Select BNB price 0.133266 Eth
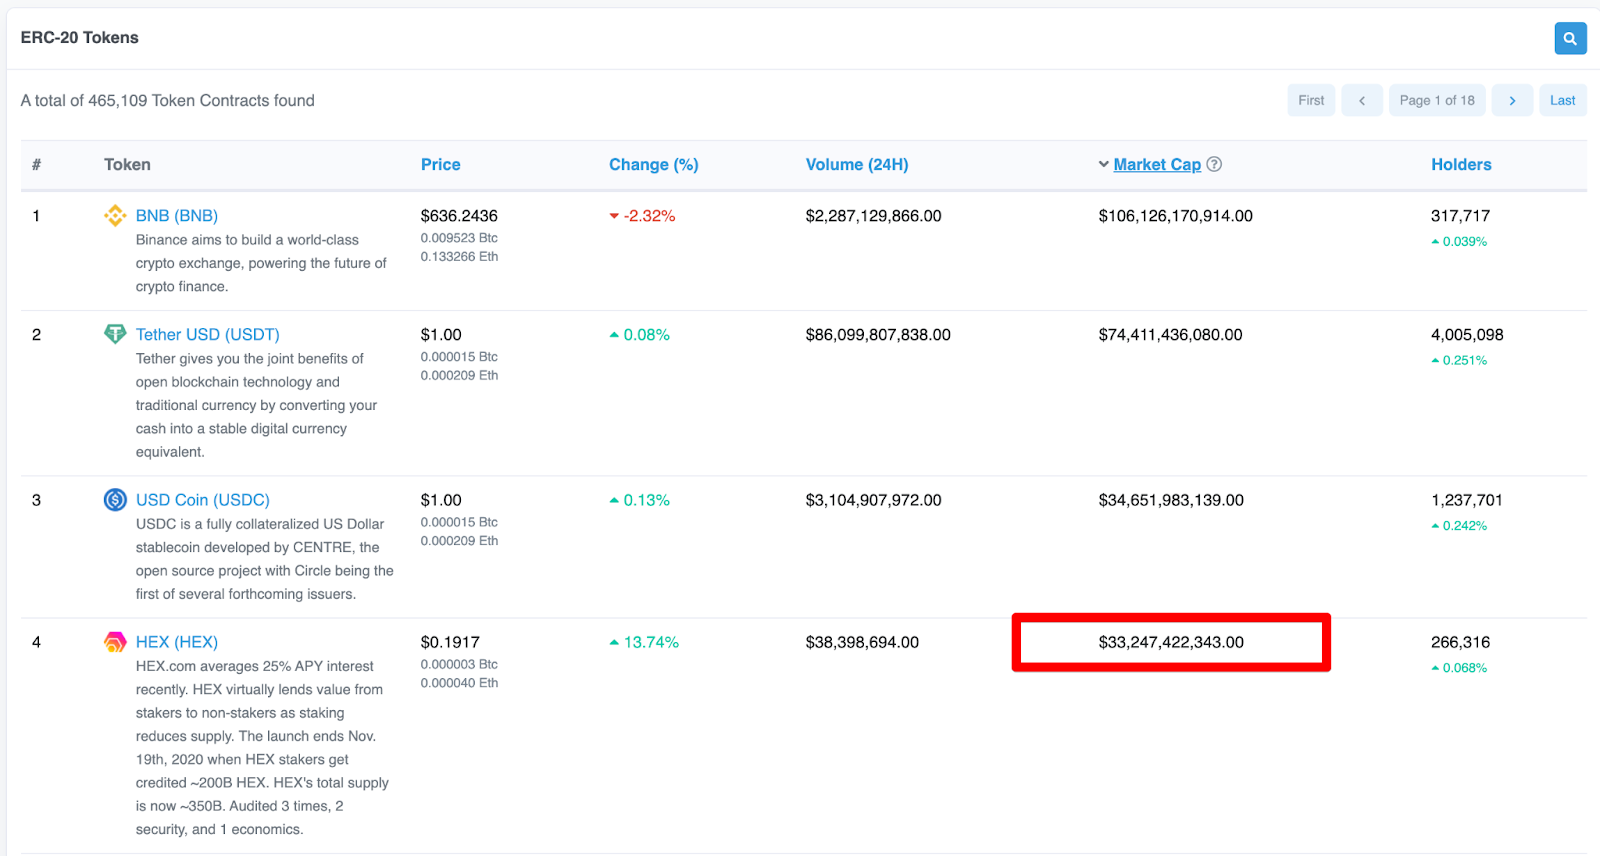Viewport: 1600px width, 856px height. 459,257
